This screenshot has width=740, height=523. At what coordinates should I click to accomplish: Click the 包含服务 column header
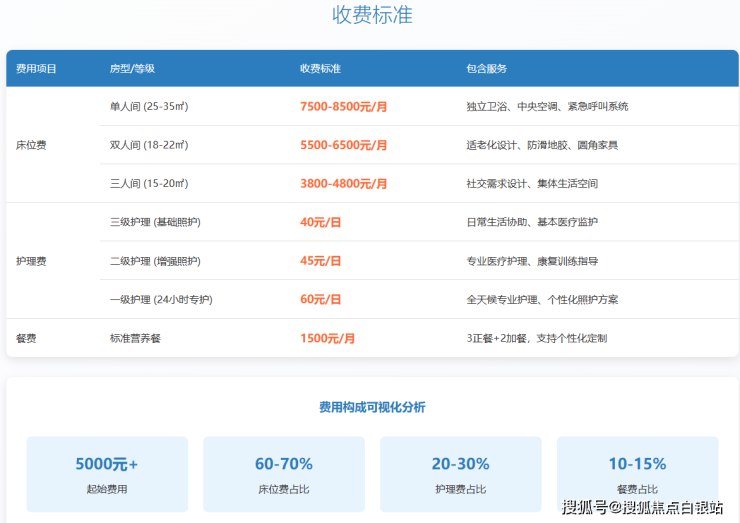(x=486, y=69)
